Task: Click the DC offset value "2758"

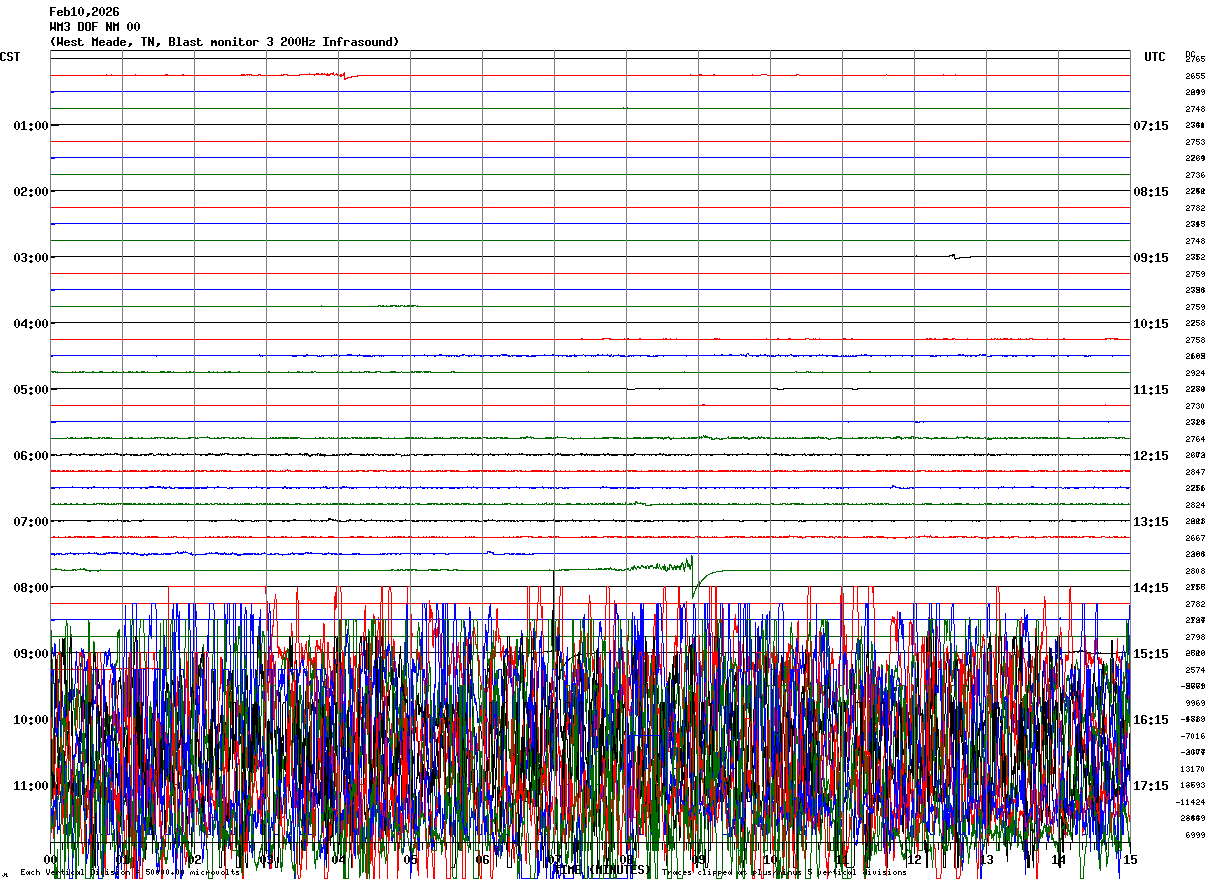Action: [x=1195, y=340]
